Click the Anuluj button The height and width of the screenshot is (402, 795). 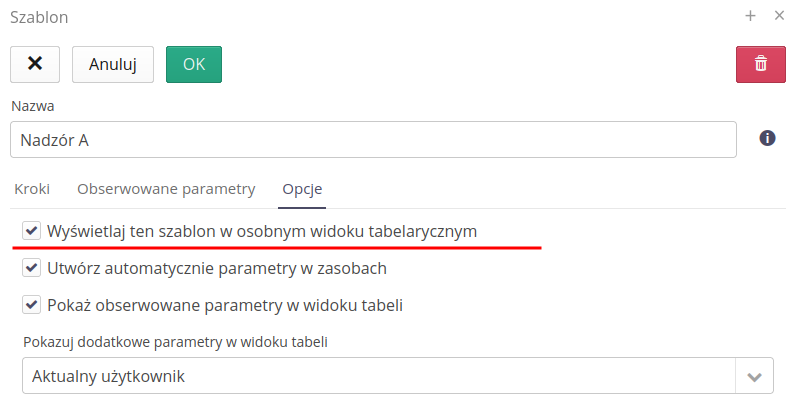click(112, 63)
